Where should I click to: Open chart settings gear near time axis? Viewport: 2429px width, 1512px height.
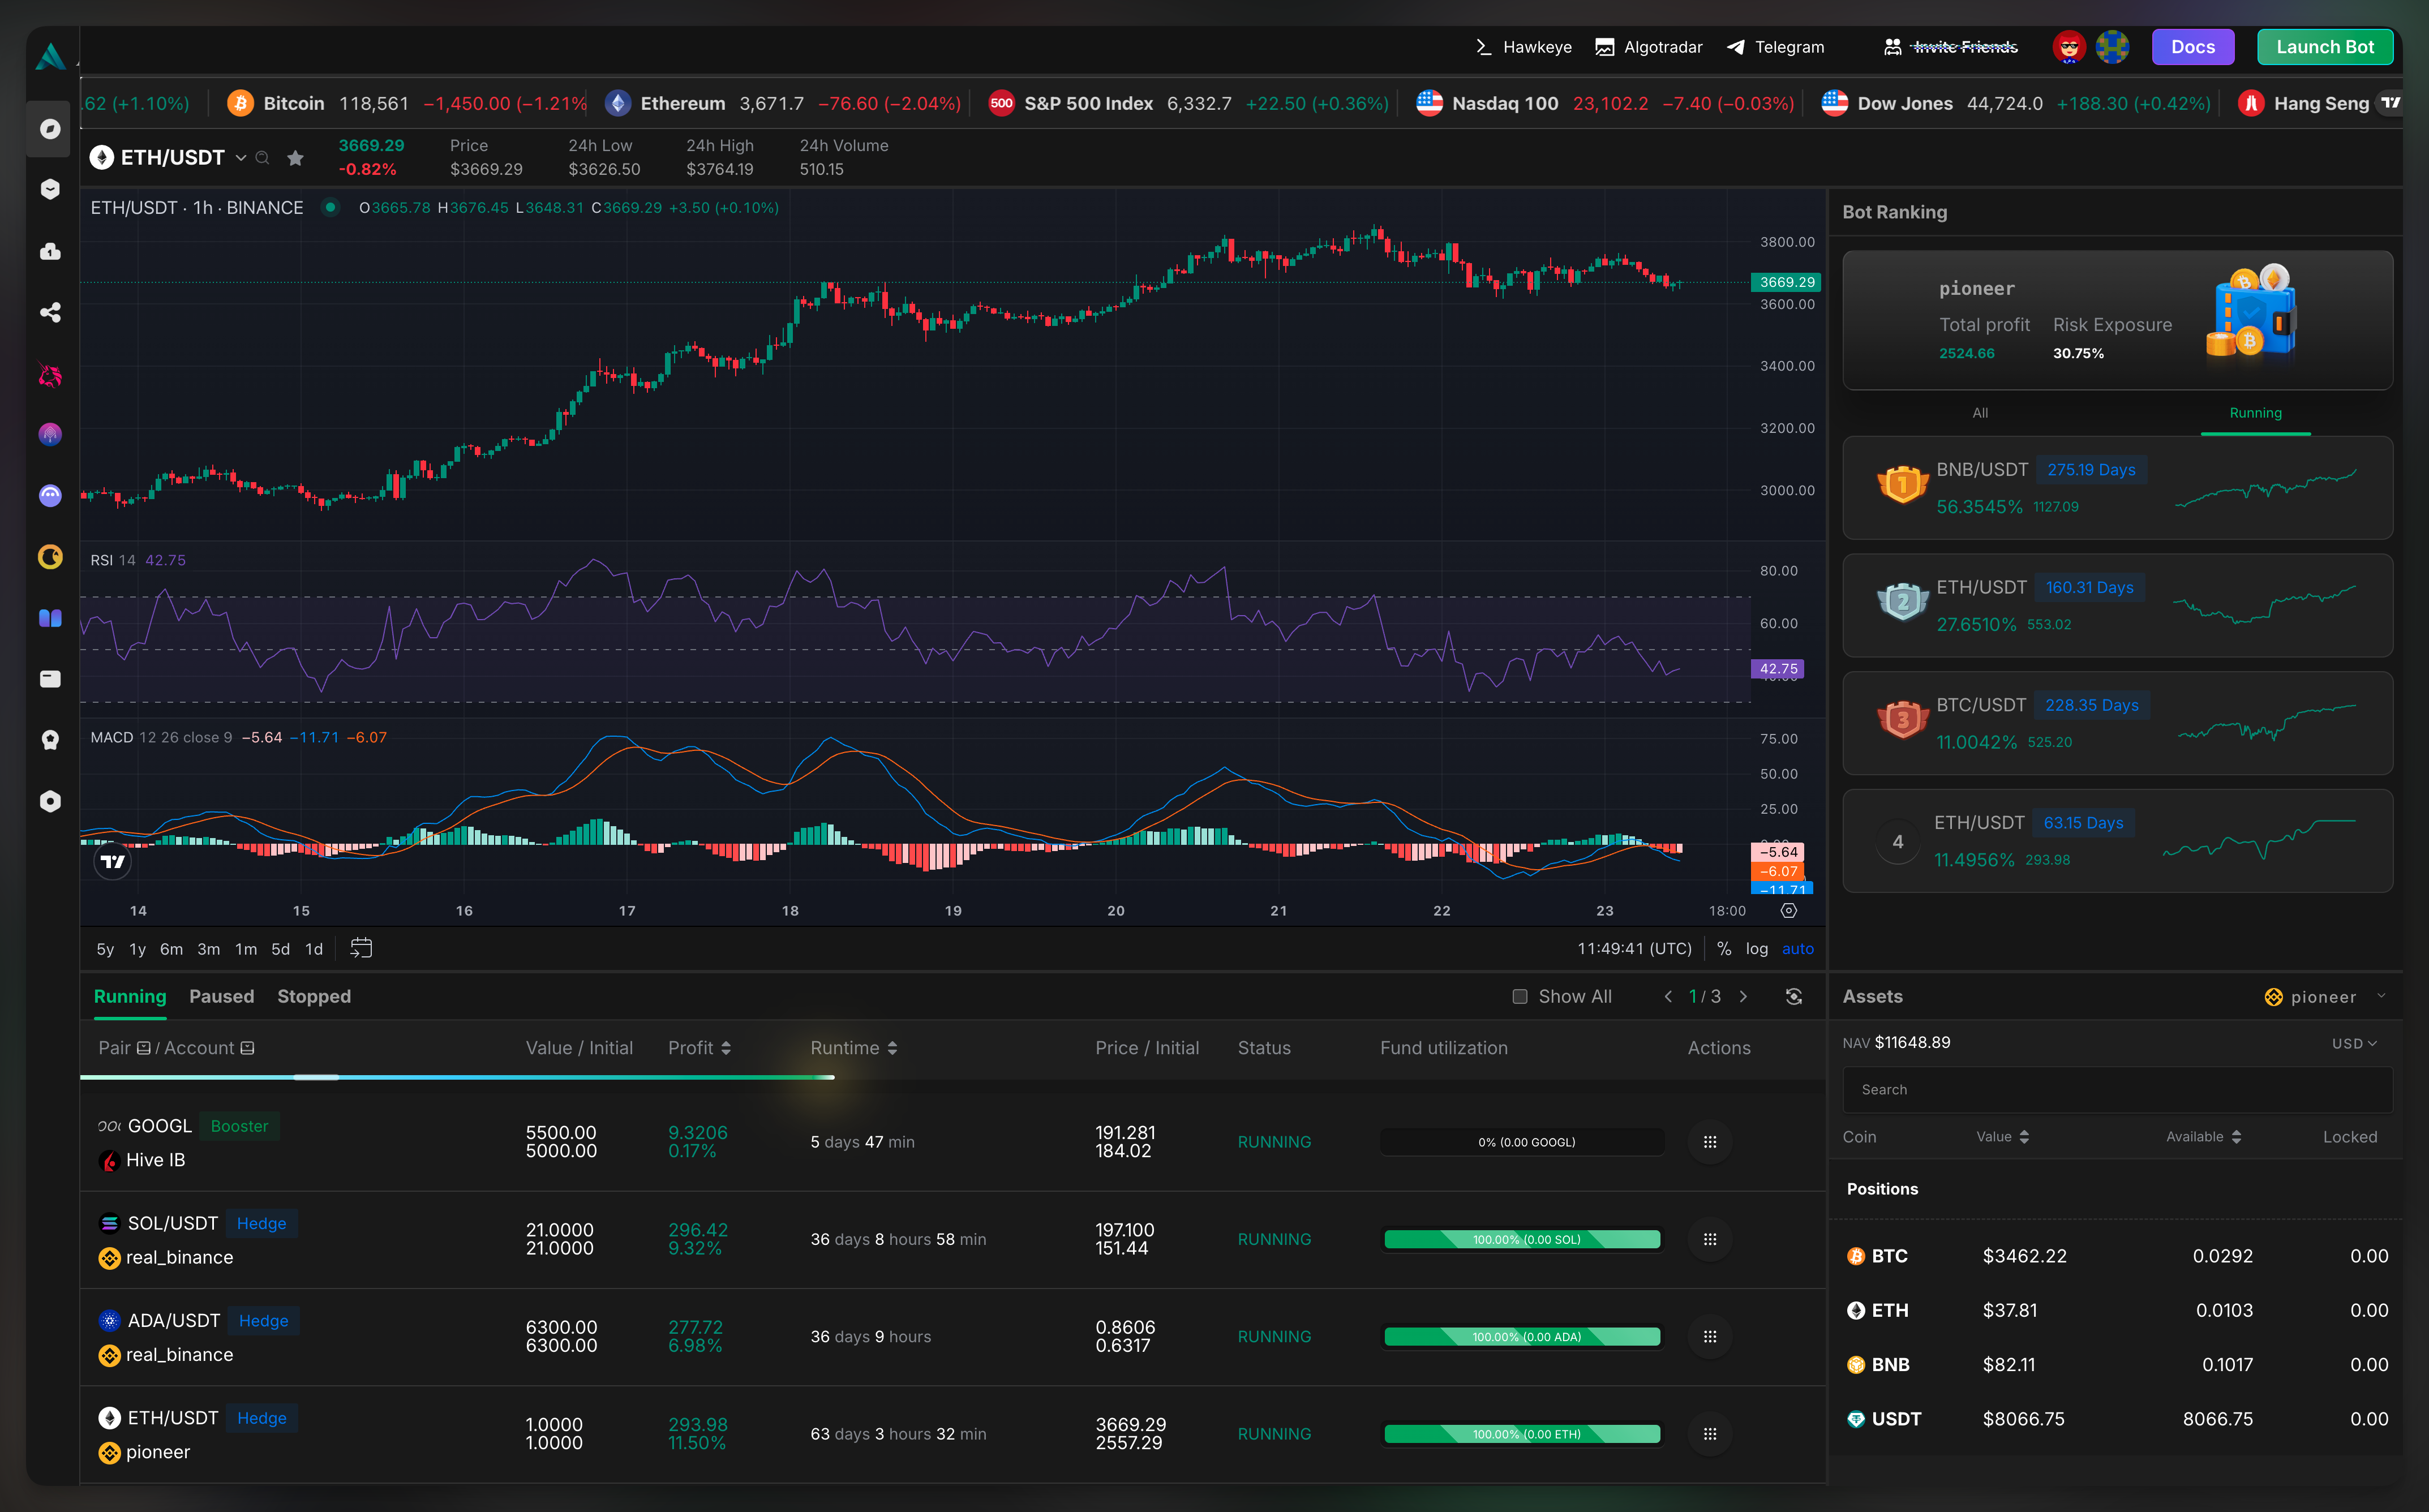pos(1789,910)
